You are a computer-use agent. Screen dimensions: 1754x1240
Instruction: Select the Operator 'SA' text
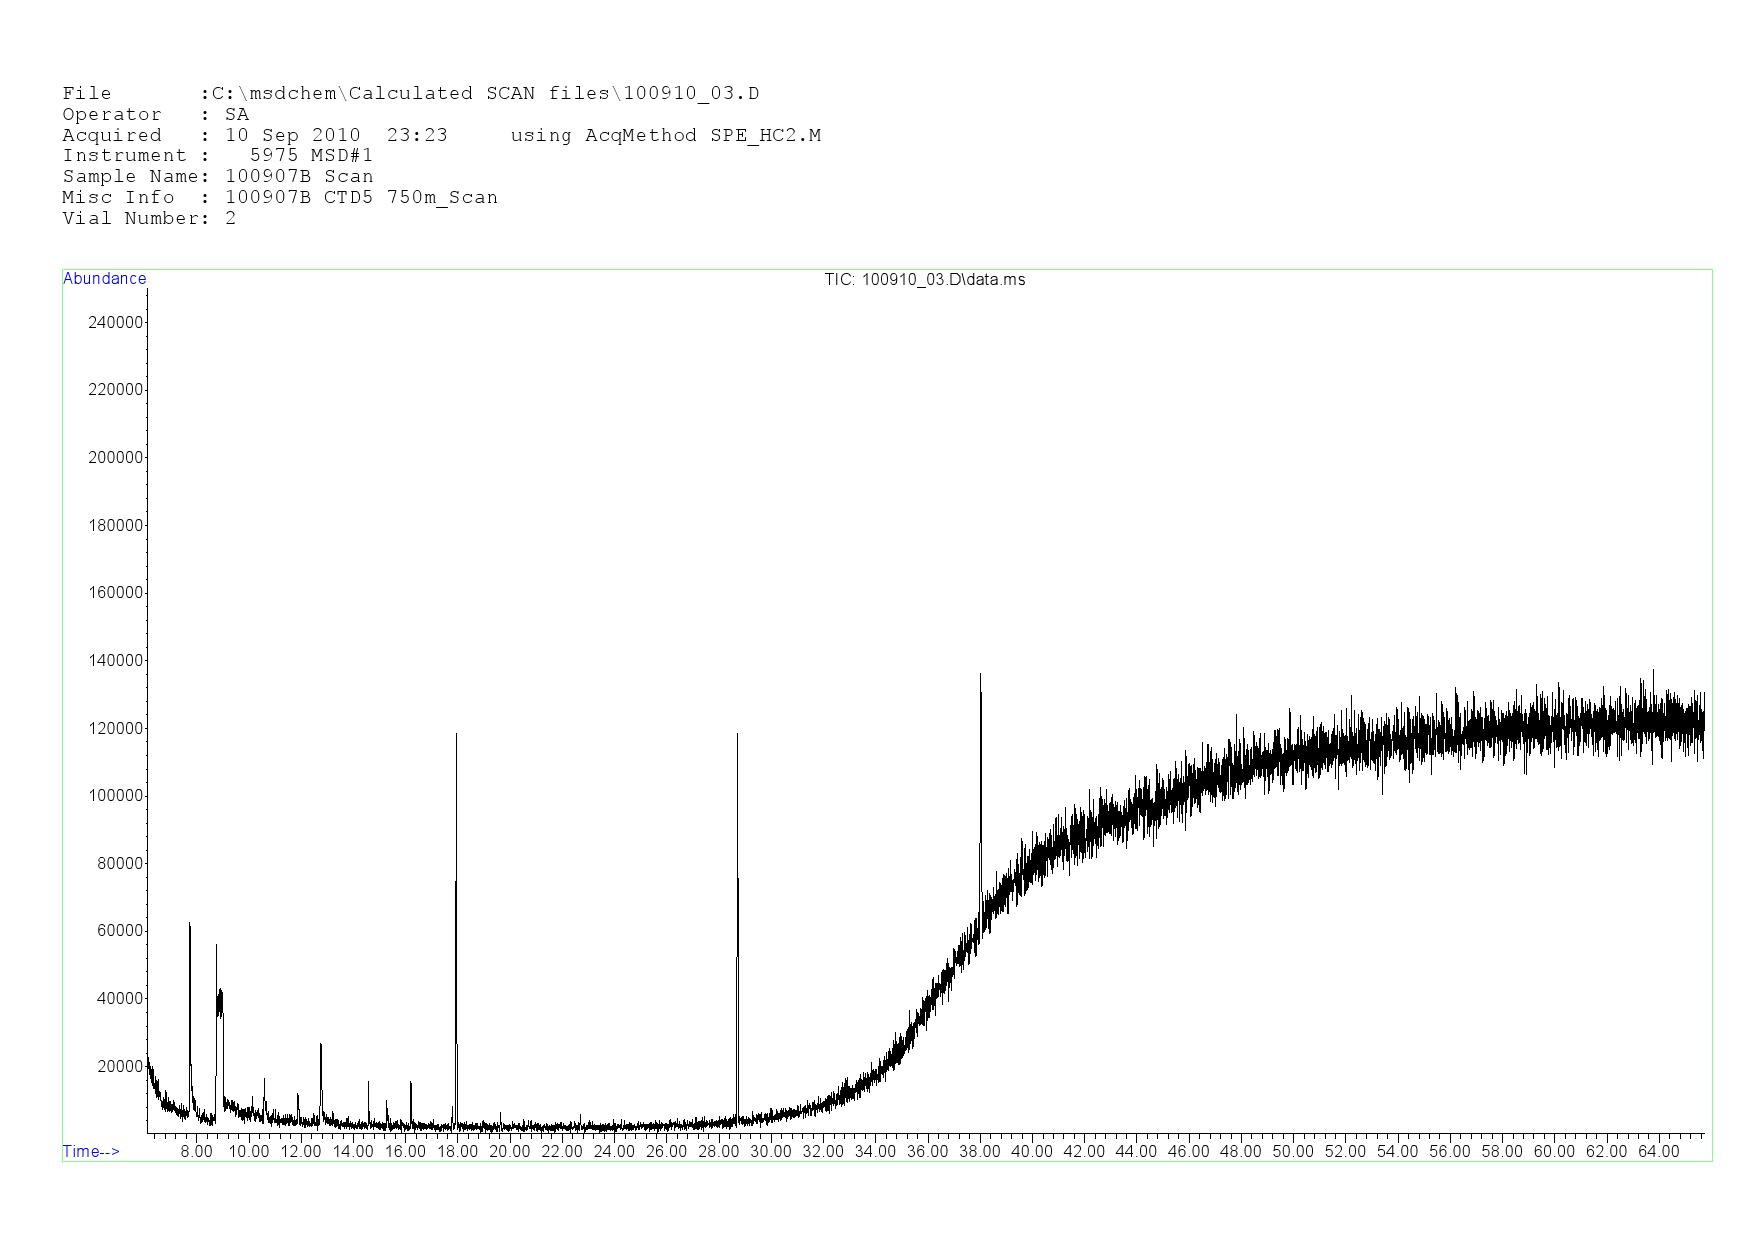tap(237, 115)
